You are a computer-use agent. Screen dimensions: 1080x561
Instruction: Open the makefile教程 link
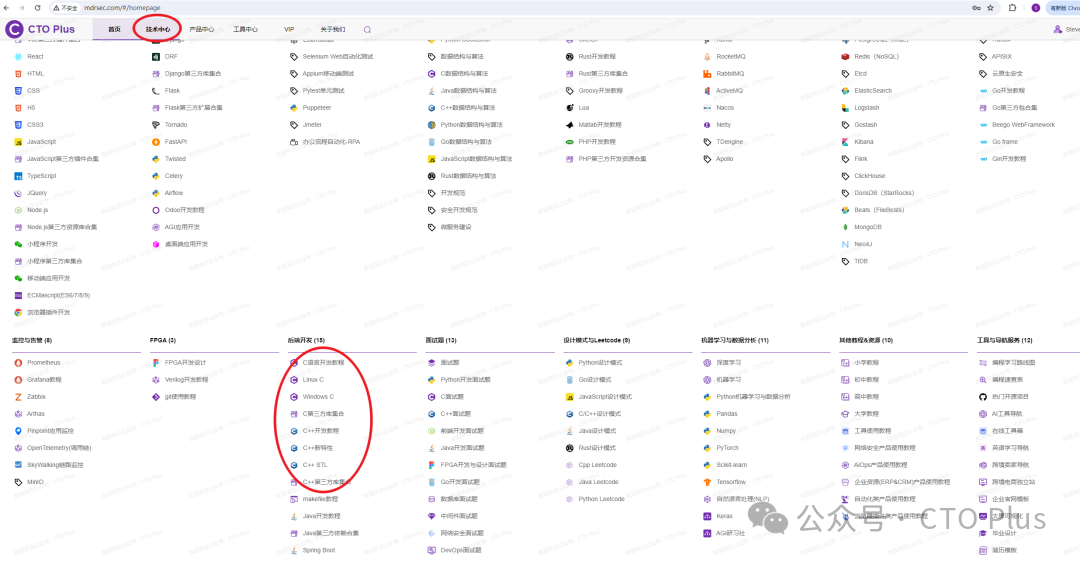320,499
